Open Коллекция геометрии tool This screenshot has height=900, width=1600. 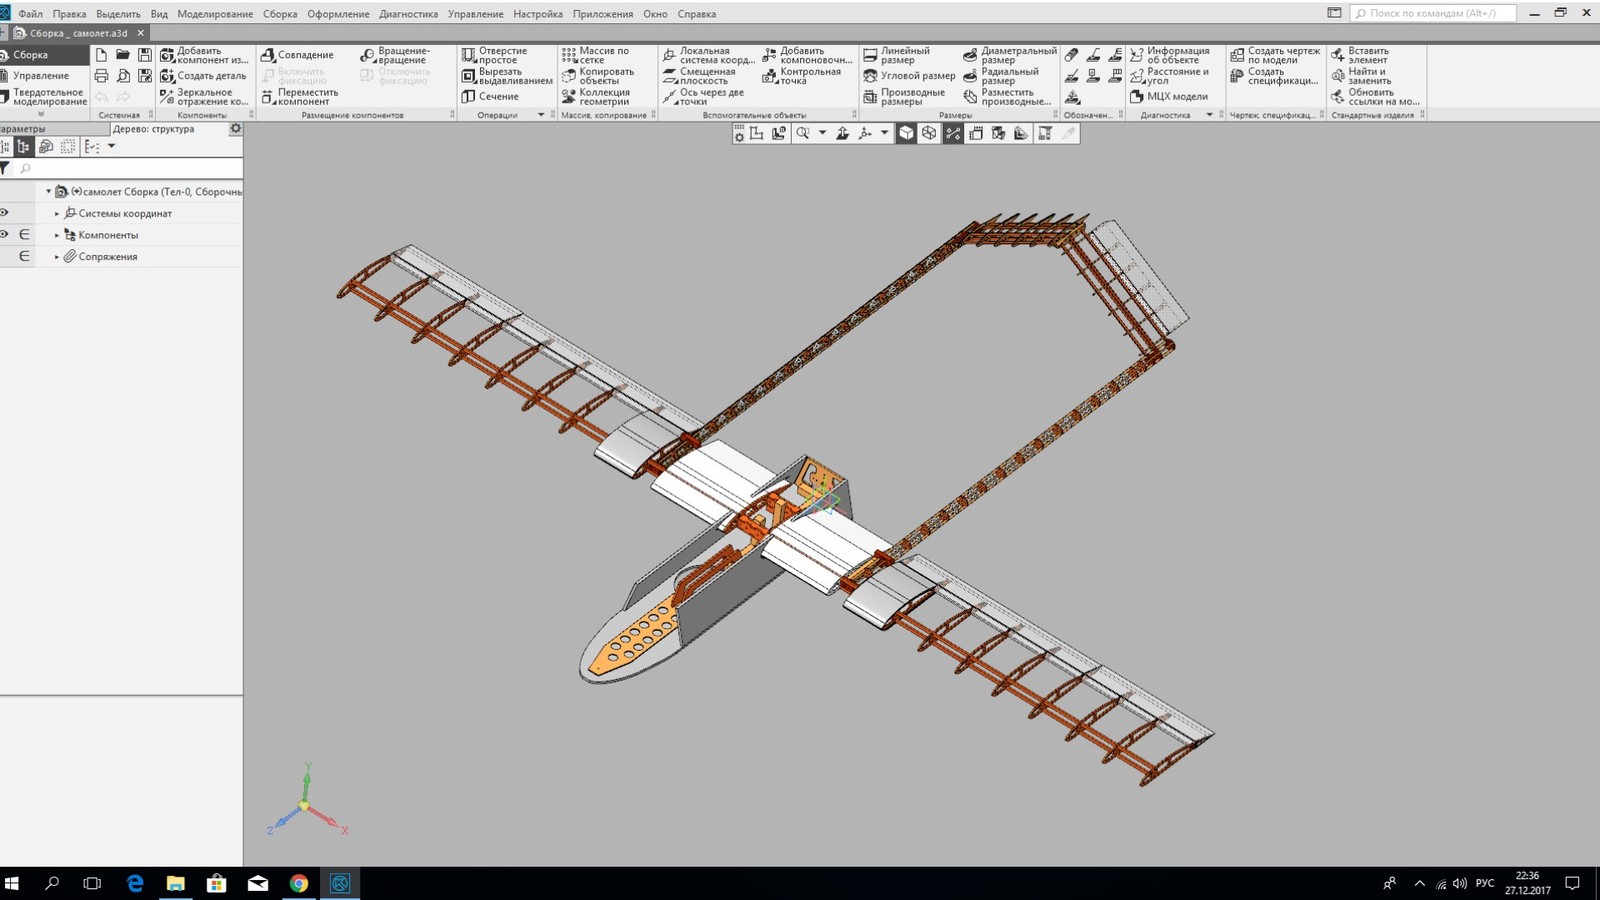pyautogui.click(x=596, y=97)
